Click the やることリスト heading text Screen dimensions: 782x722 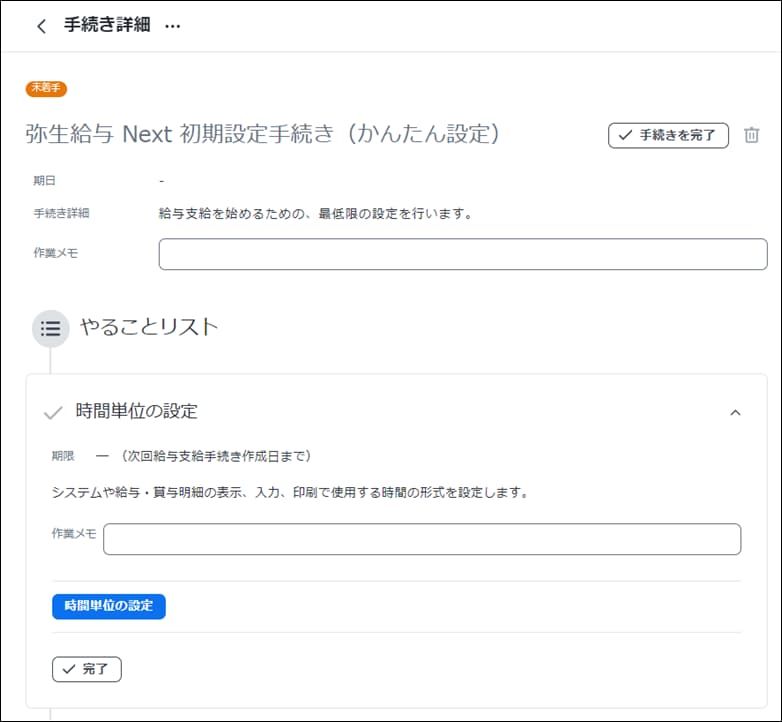(x=149, y=327)
